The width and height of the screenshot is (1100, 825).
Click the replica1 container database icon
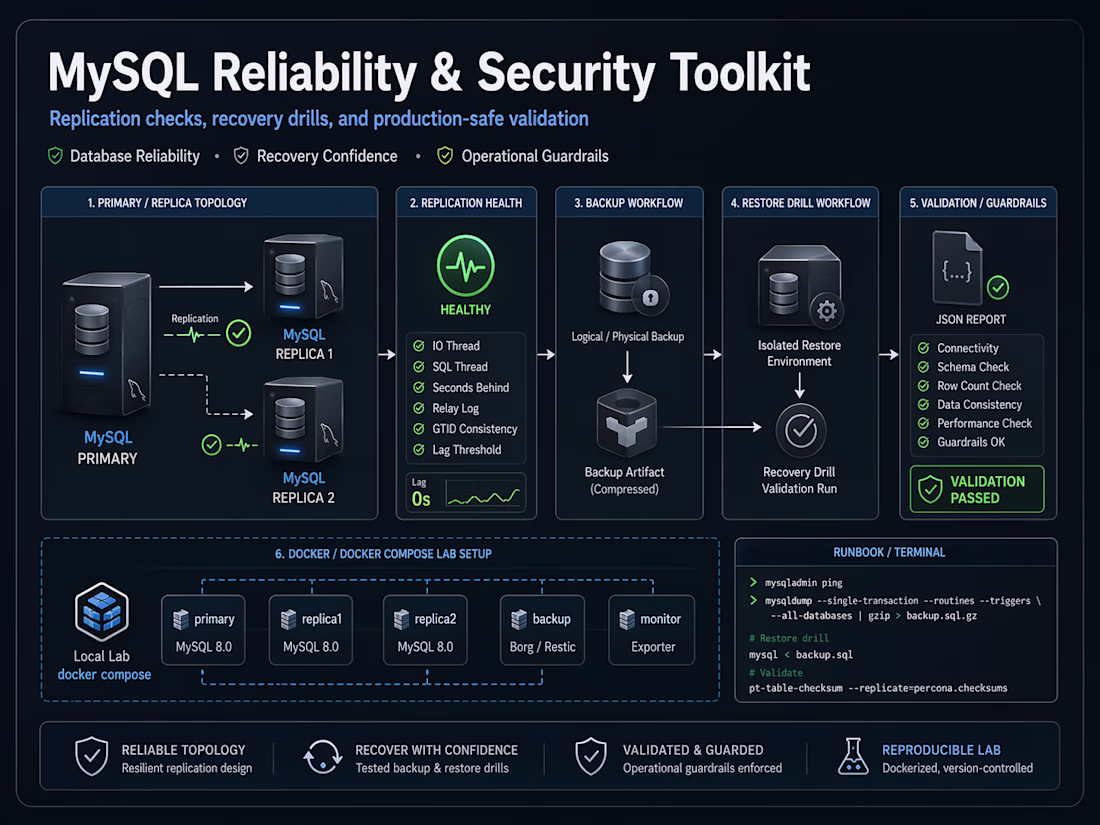288,619
